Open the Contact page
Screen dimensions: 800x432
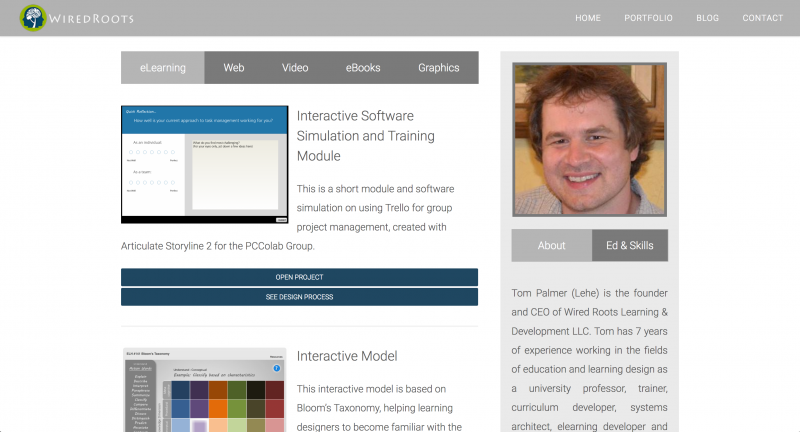point(762,18)
